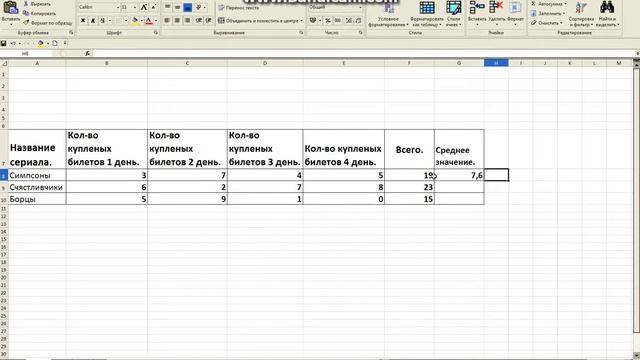Toggle underline formatting (Ч)
The image size is (640, 360).
click(x=102, y=20)
